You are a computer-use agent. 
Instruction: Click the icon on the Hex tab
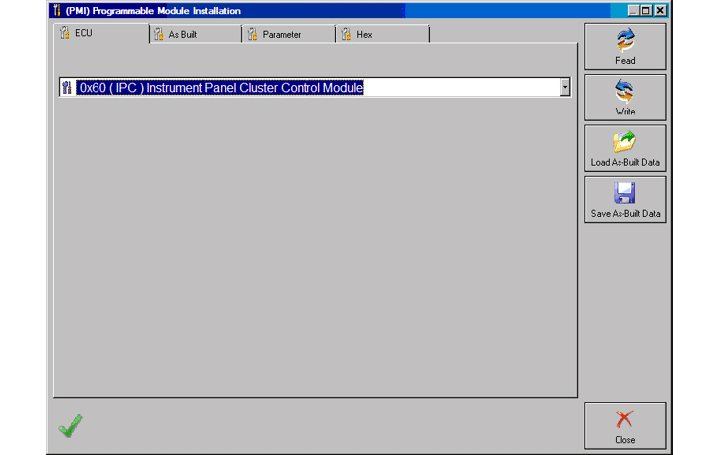click(346, 35)
